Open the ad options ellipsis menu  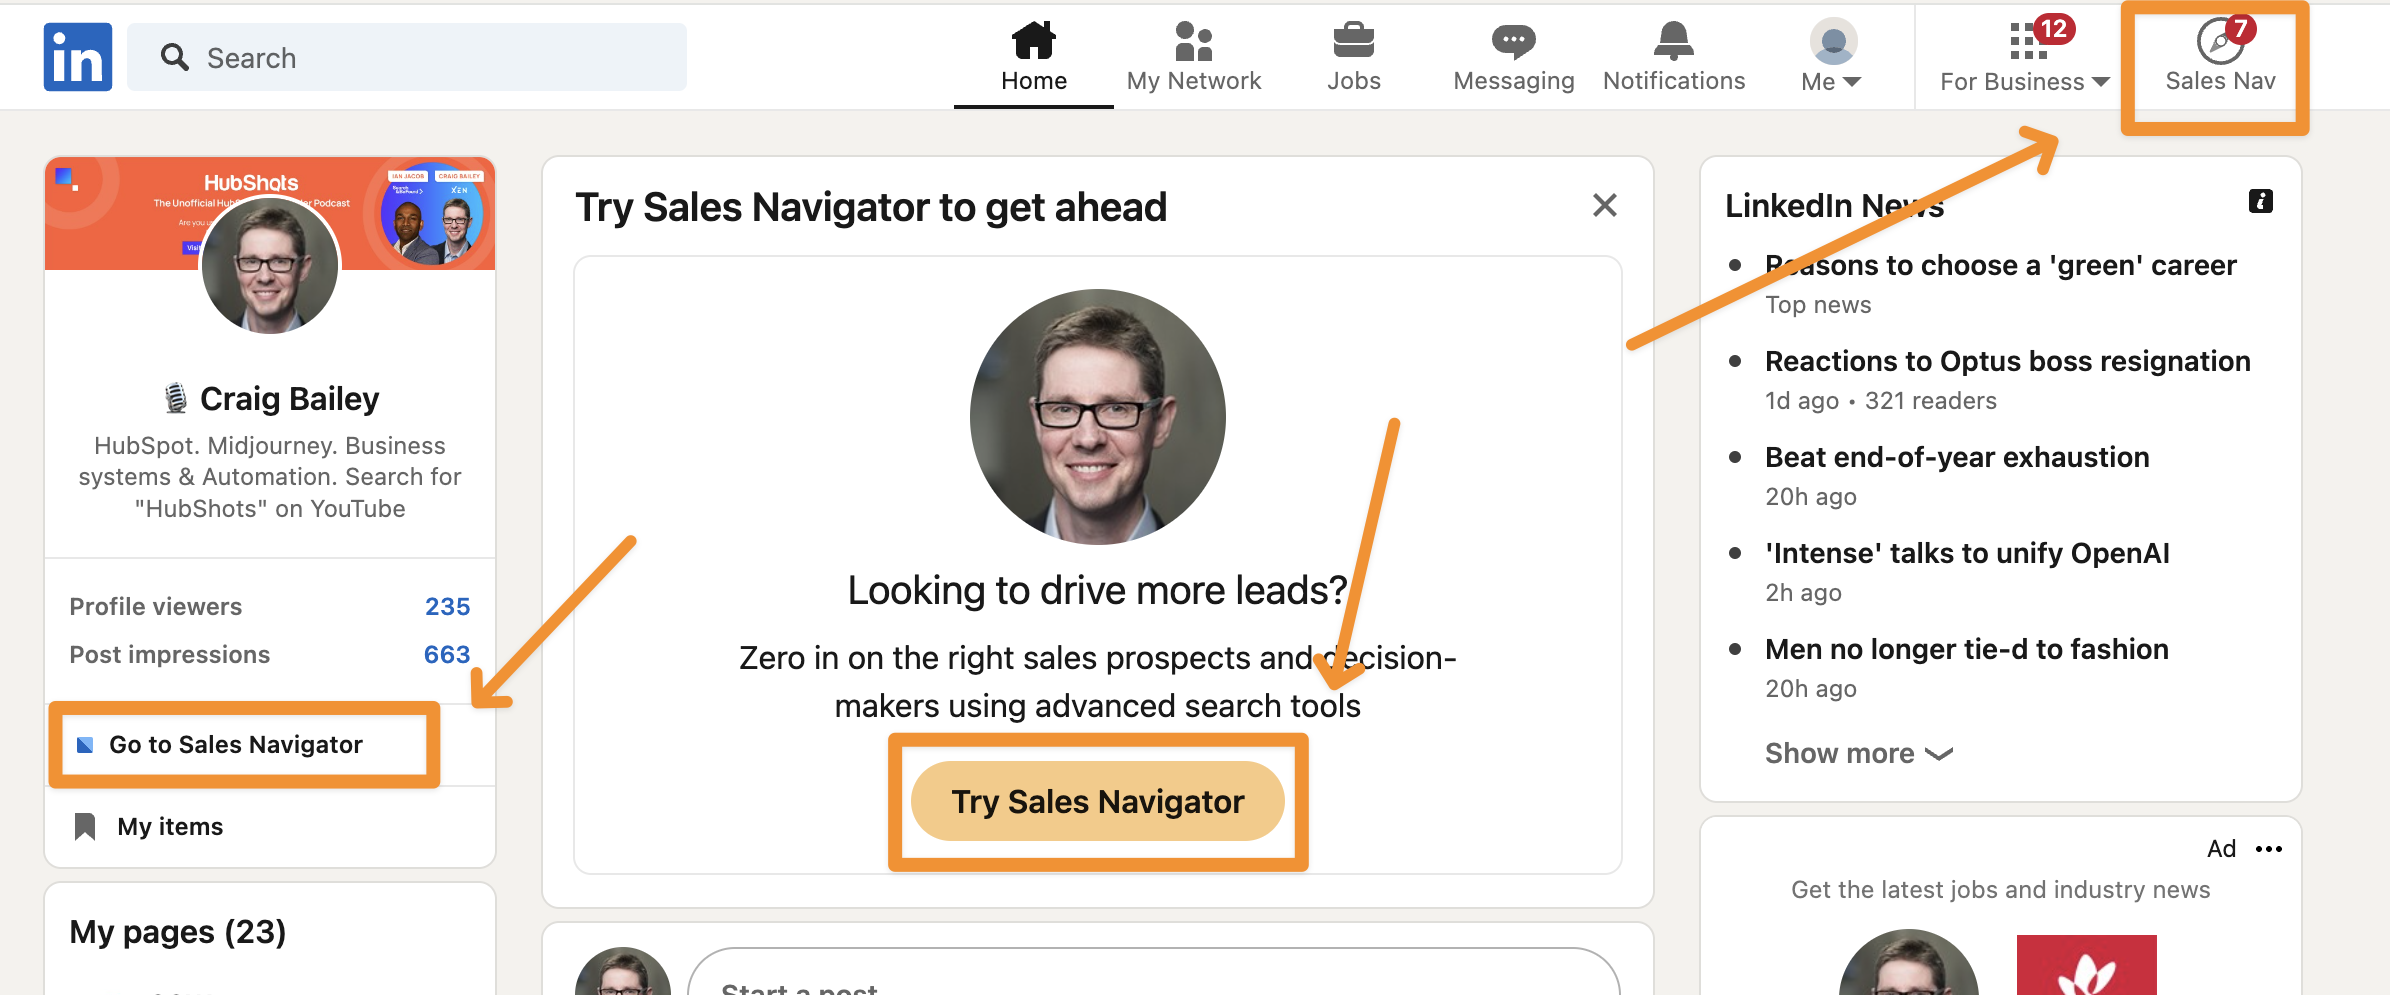tap(2268, 849)
